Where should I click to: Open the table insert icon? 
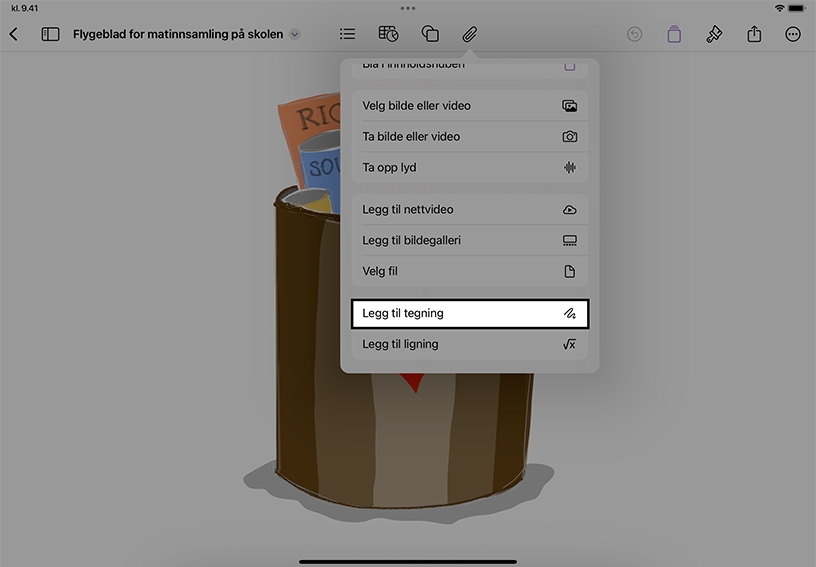[x=388, y=34]
